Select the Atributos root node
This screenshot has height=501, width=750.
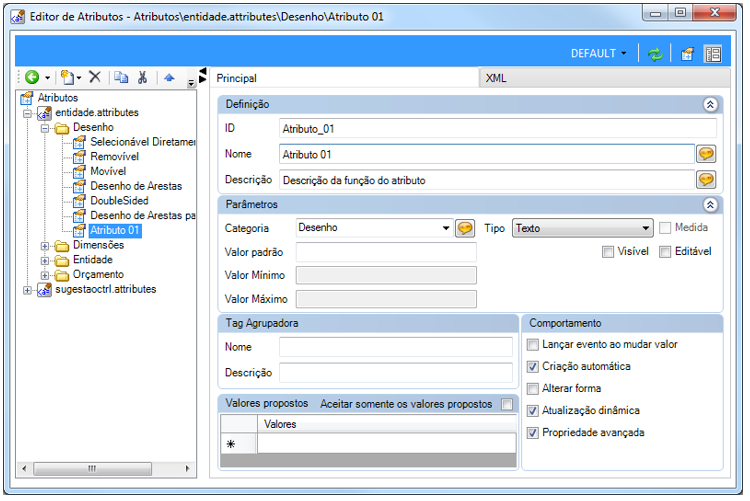(x=58, y=98)
